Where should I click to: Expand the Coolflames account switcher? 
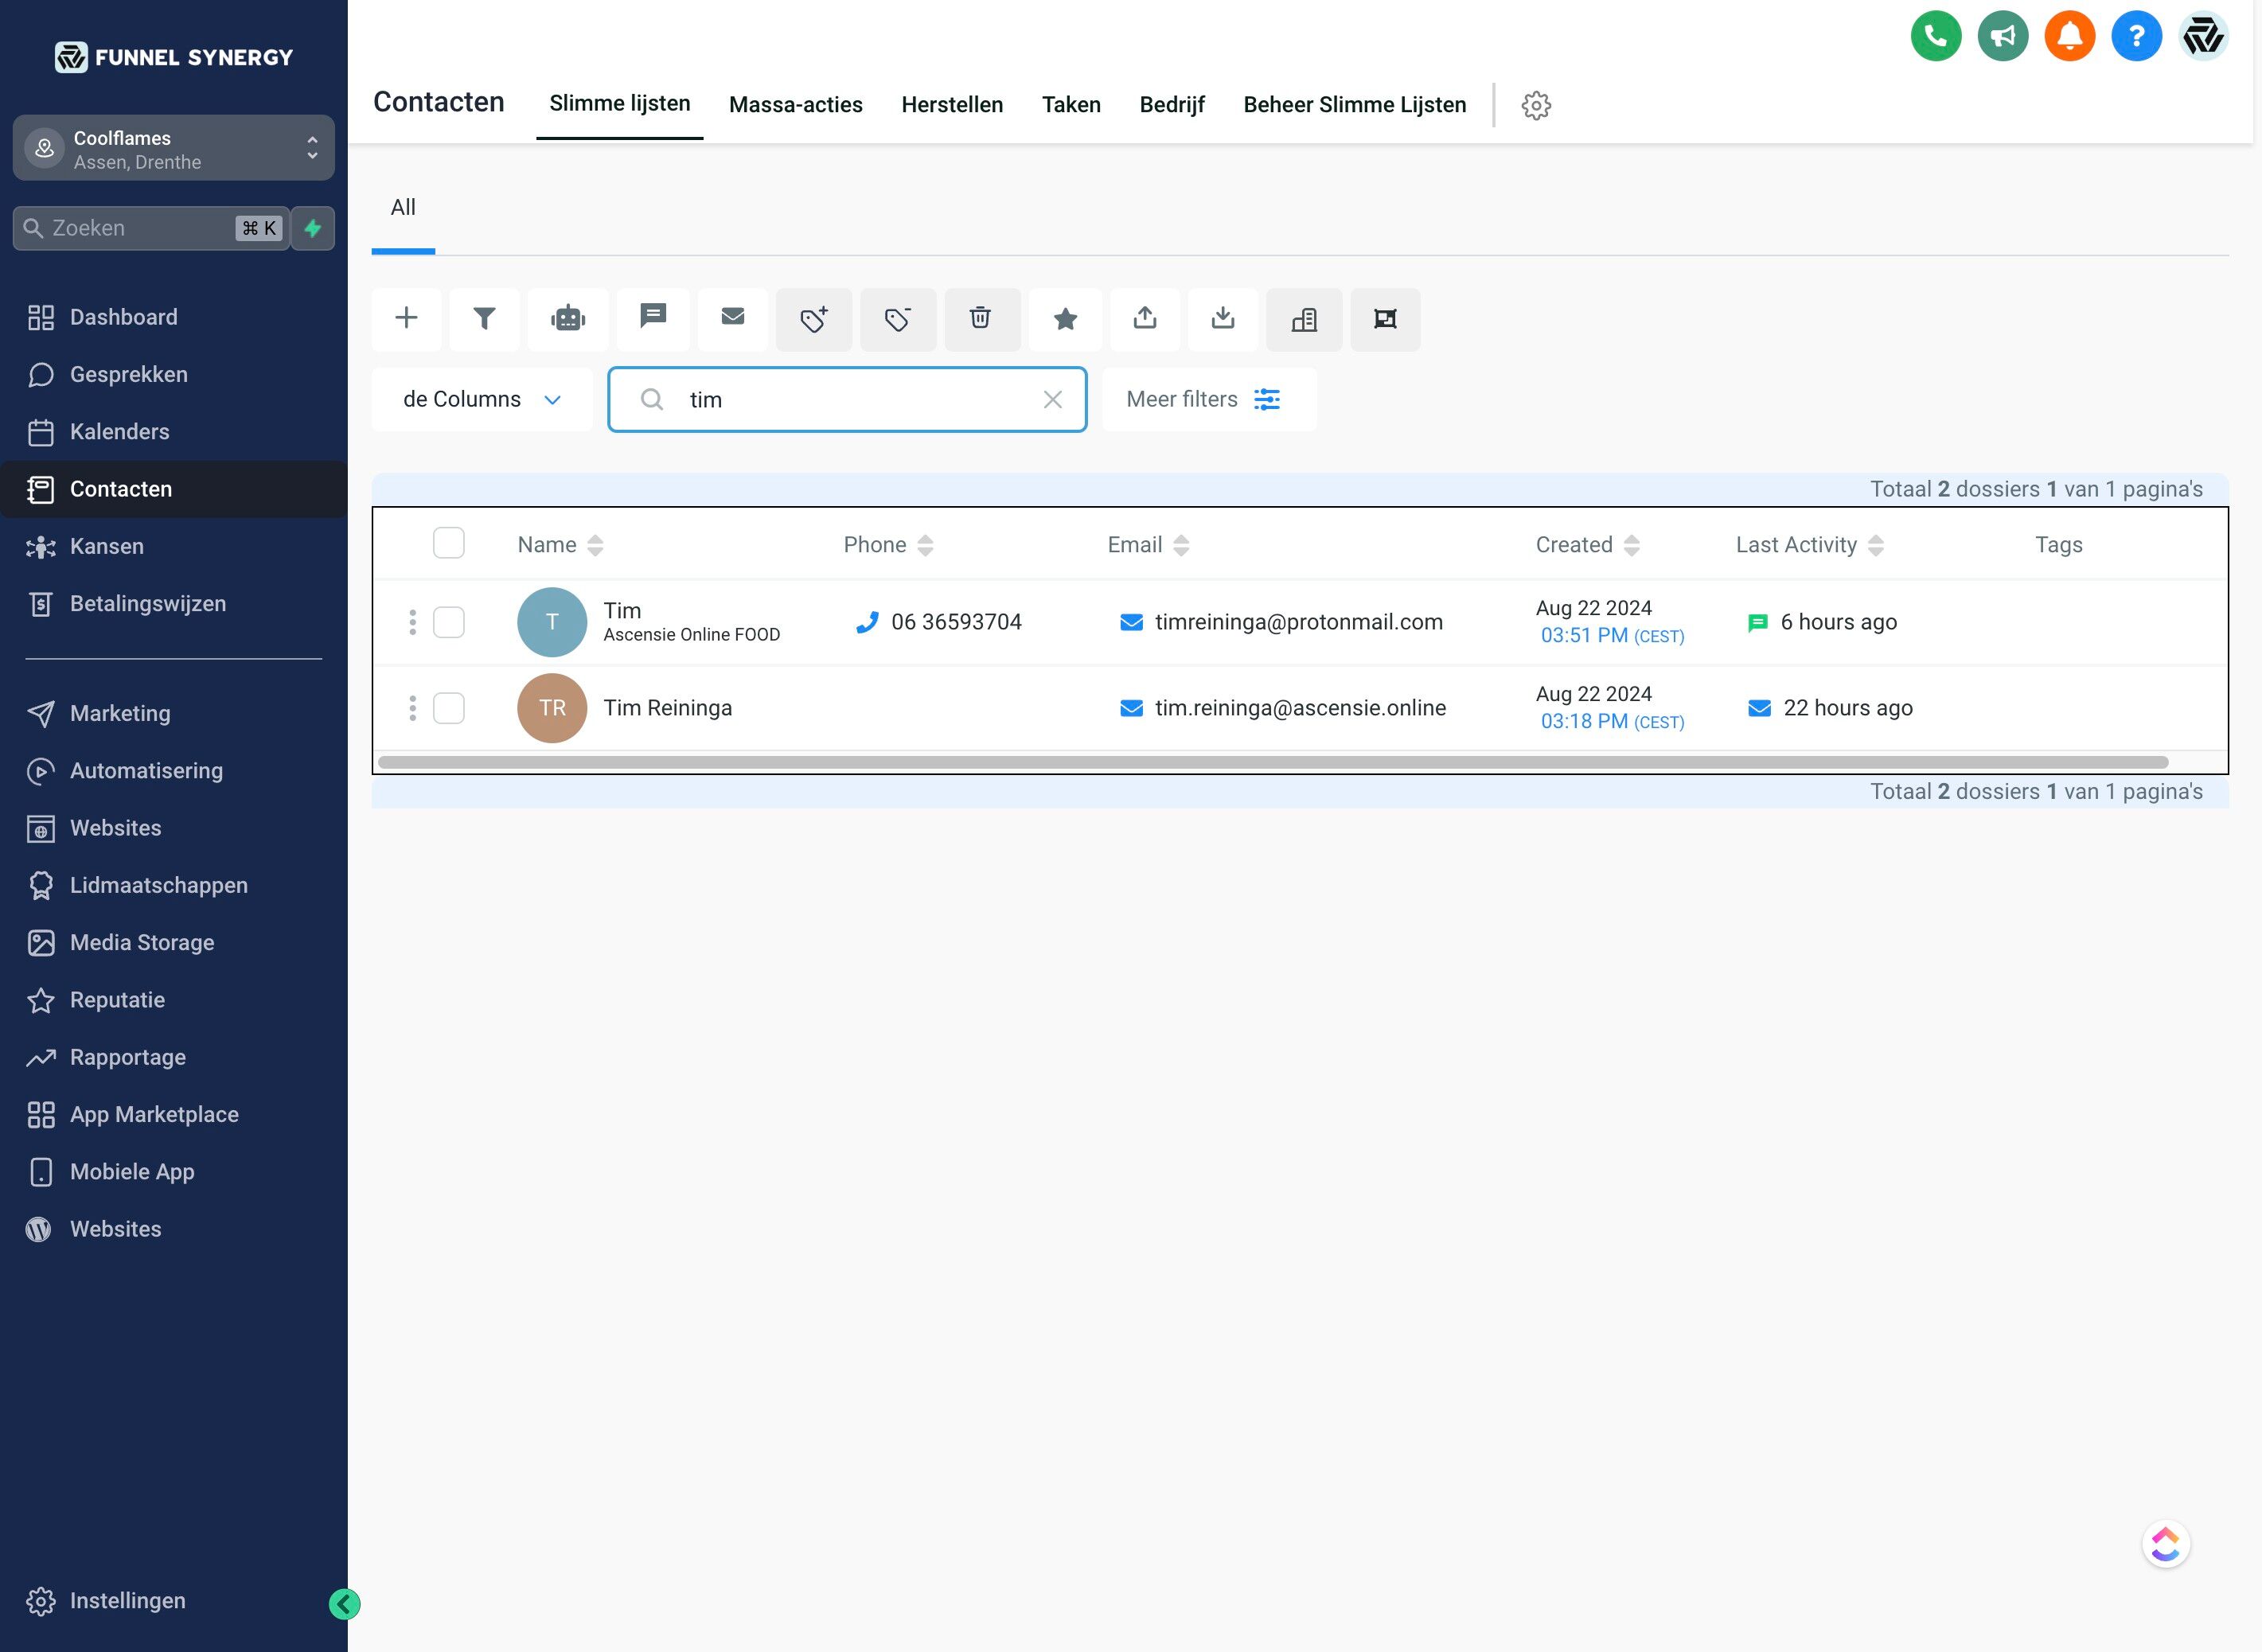pos(174,149)
